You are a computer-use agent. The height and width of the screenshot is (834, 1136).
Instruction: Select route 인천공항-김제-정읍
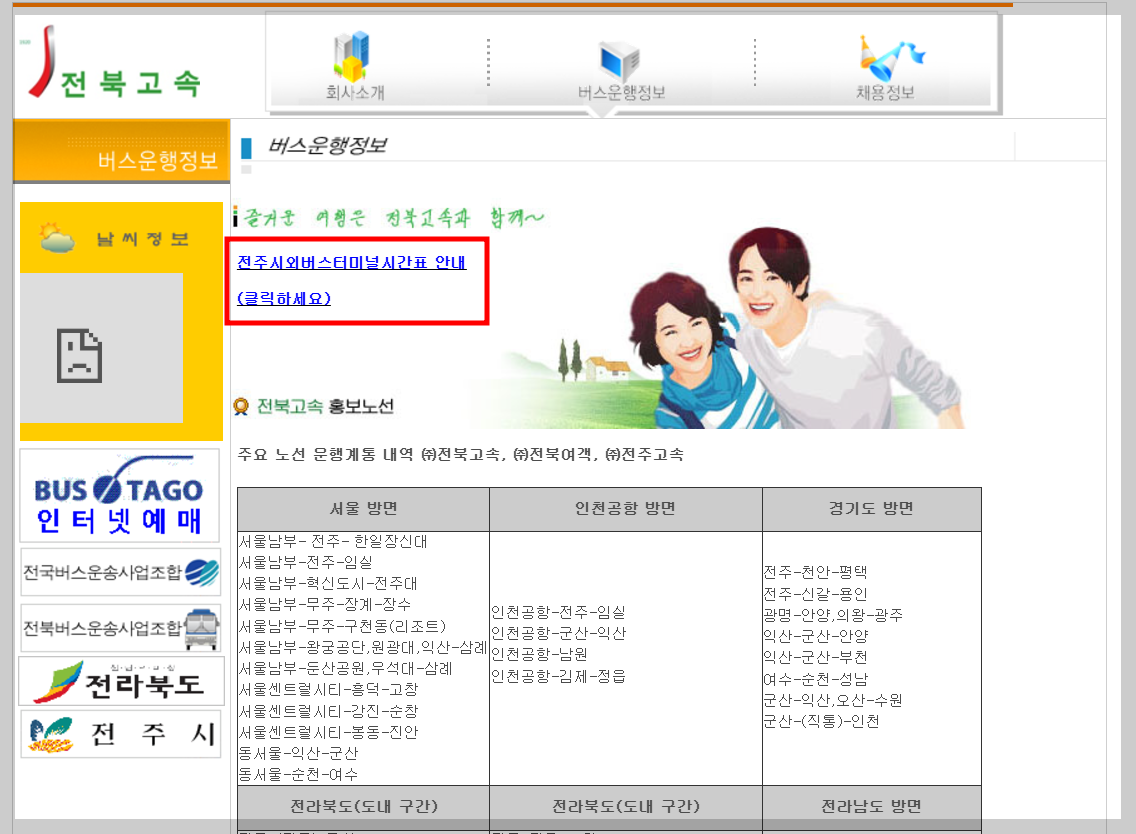point(558,676)
